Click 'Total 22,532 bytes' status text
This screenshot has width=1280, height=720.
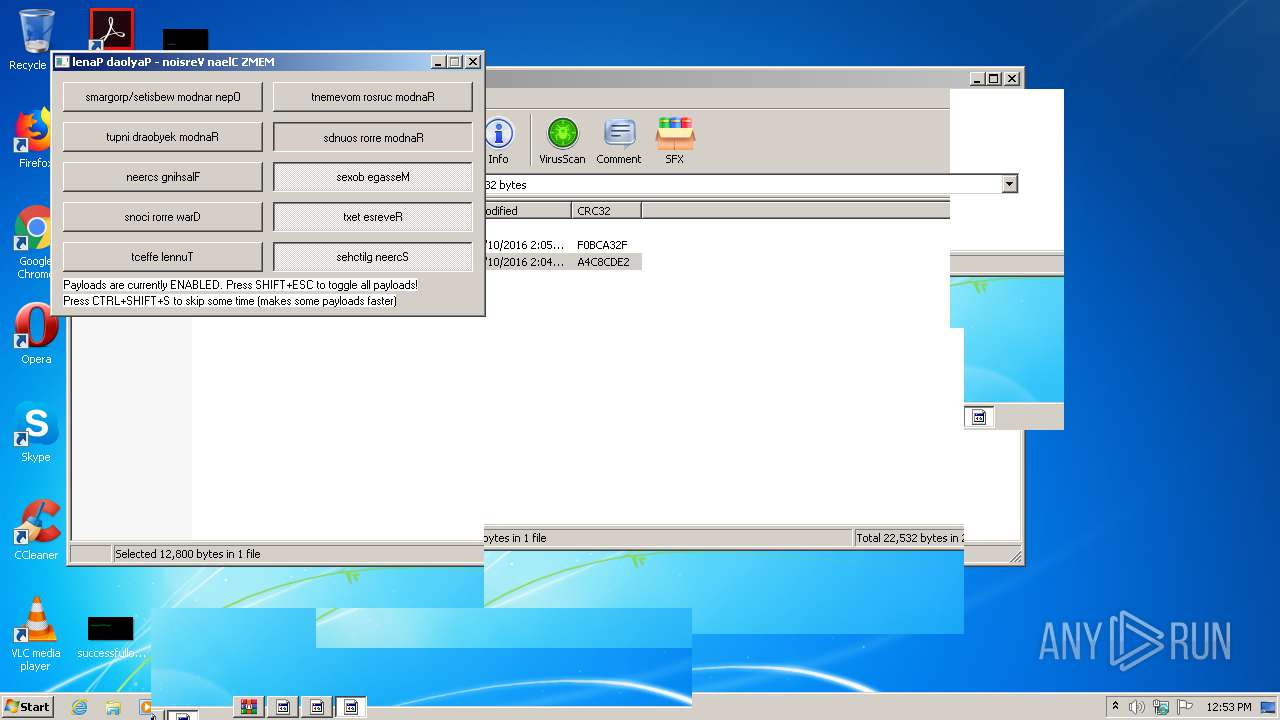(x=909, y=538)
